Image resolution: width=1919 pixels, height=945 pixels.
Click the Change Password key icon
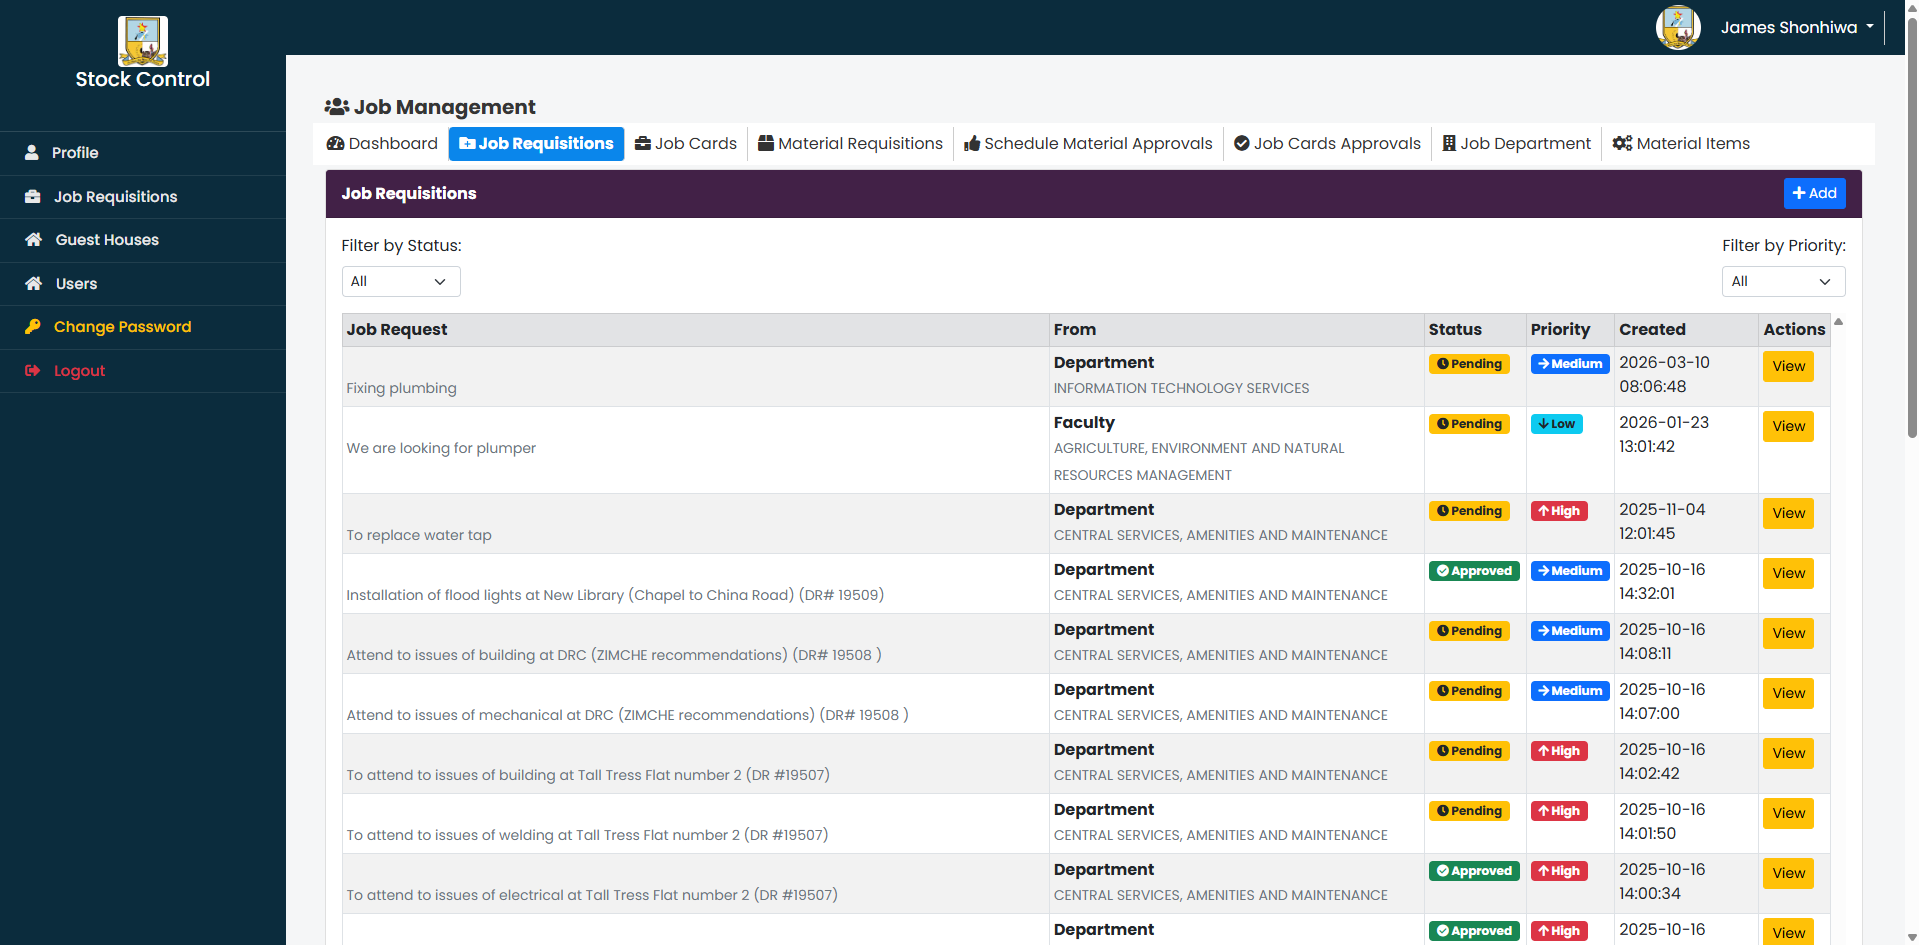click(x=31, y=326)
